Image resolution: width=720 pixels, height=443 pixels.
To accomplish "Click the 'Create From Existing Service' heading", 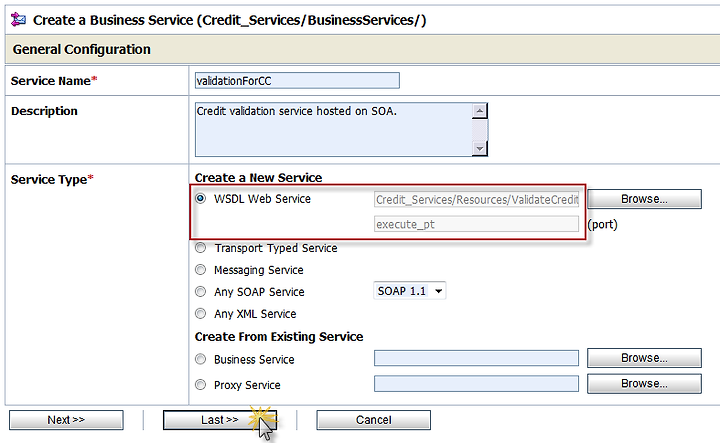I will tap(279, 336).
